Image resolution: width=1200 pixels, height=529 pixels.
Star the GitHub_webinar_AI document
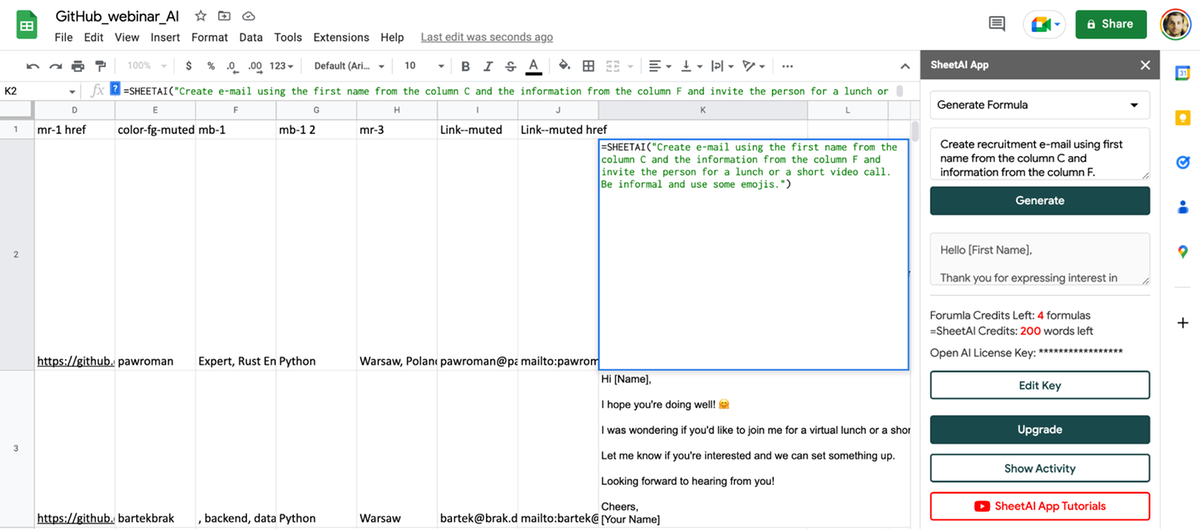[x=201, y=18]
